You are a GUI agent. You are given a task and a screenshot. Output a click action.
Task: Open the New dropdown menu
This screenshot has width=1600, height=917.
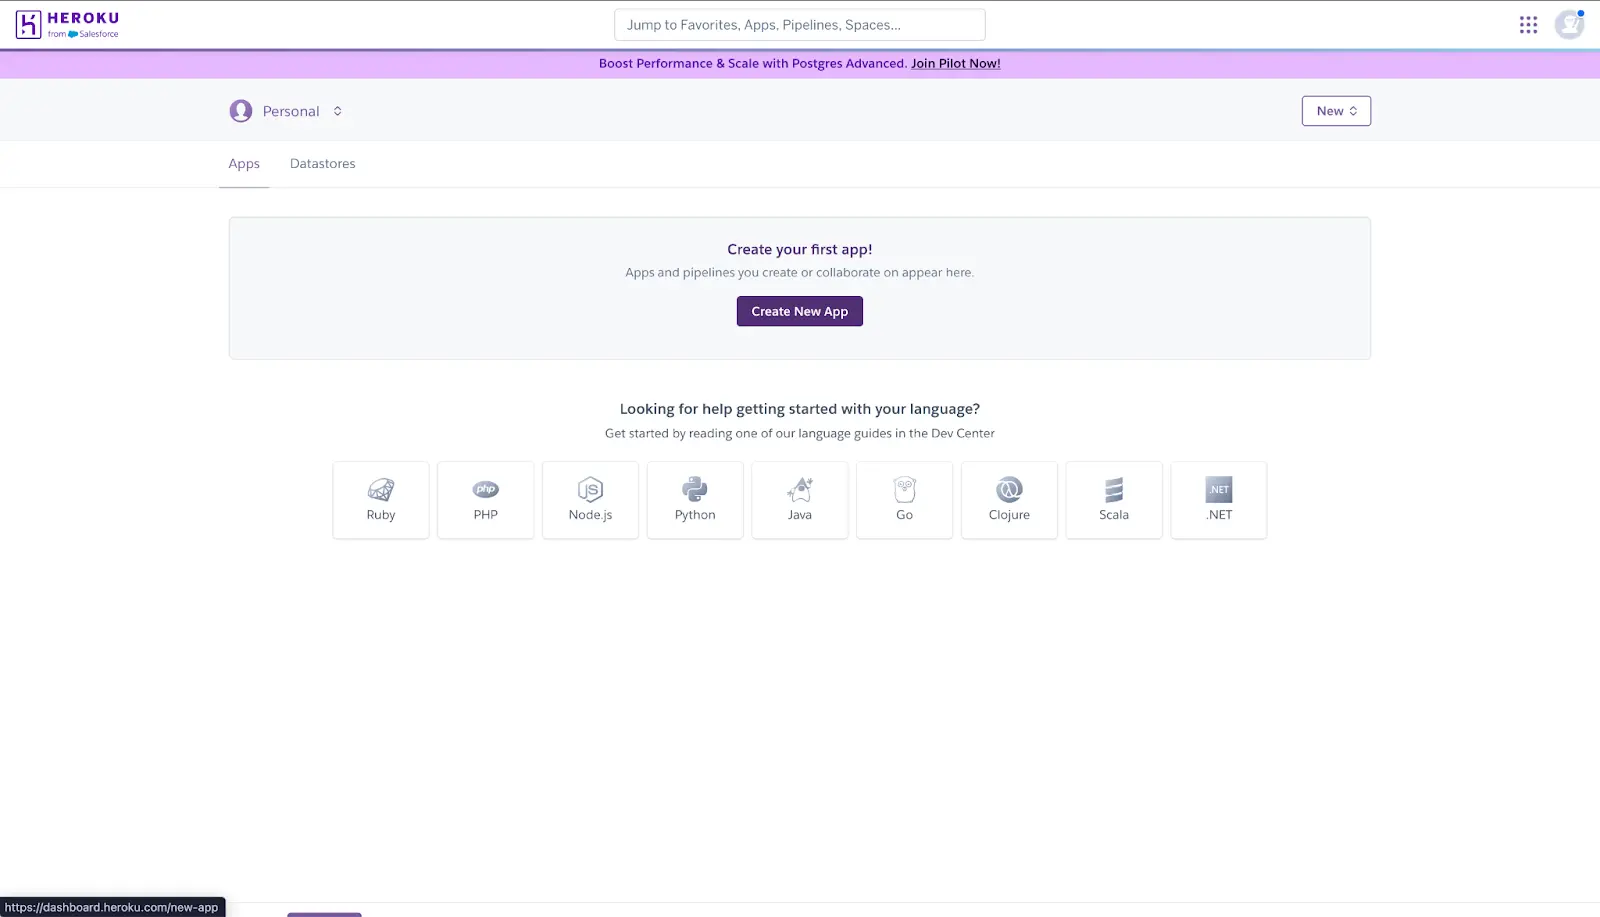click(x=1336, y=111)
